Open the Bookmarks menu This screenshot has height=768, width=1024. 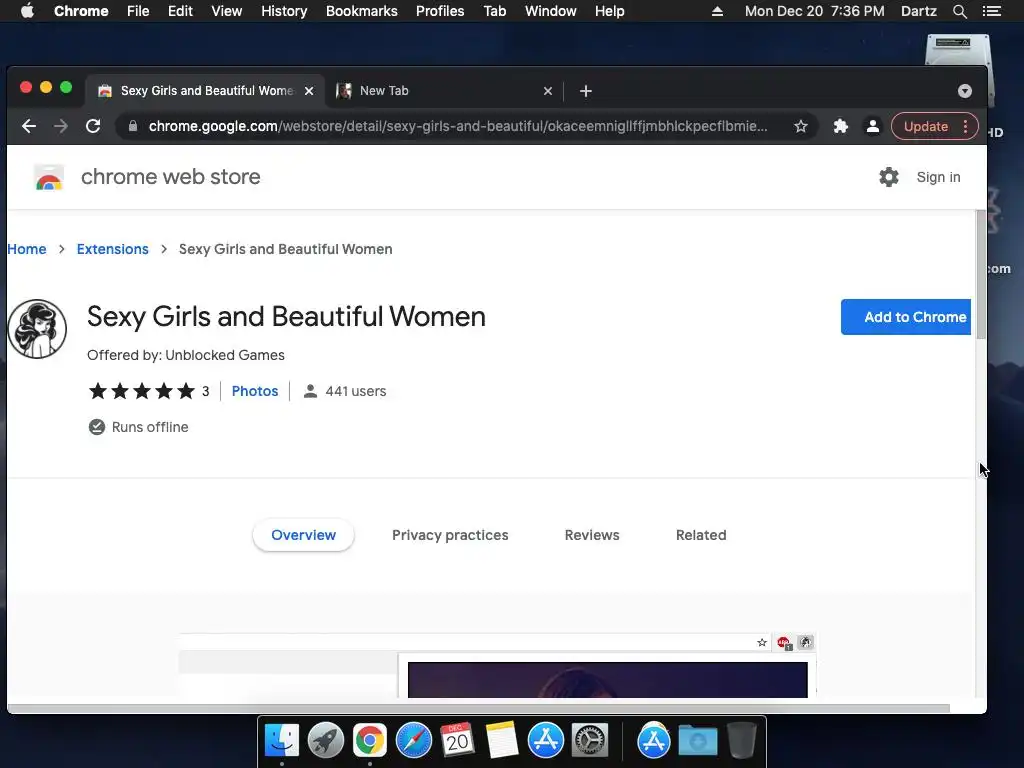click(362, 11)
